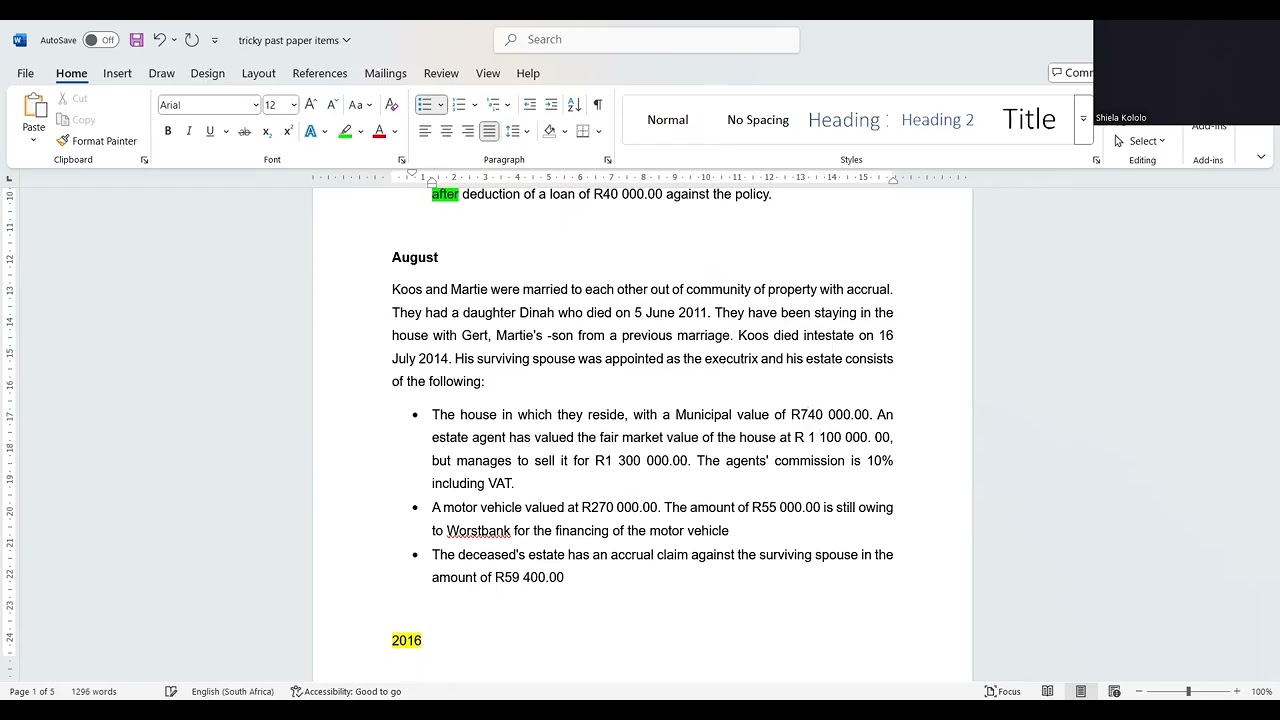Viewport: 1280px width, 720px height.
Task: Switch to Read Mode view
Action: click(1047, 691)
